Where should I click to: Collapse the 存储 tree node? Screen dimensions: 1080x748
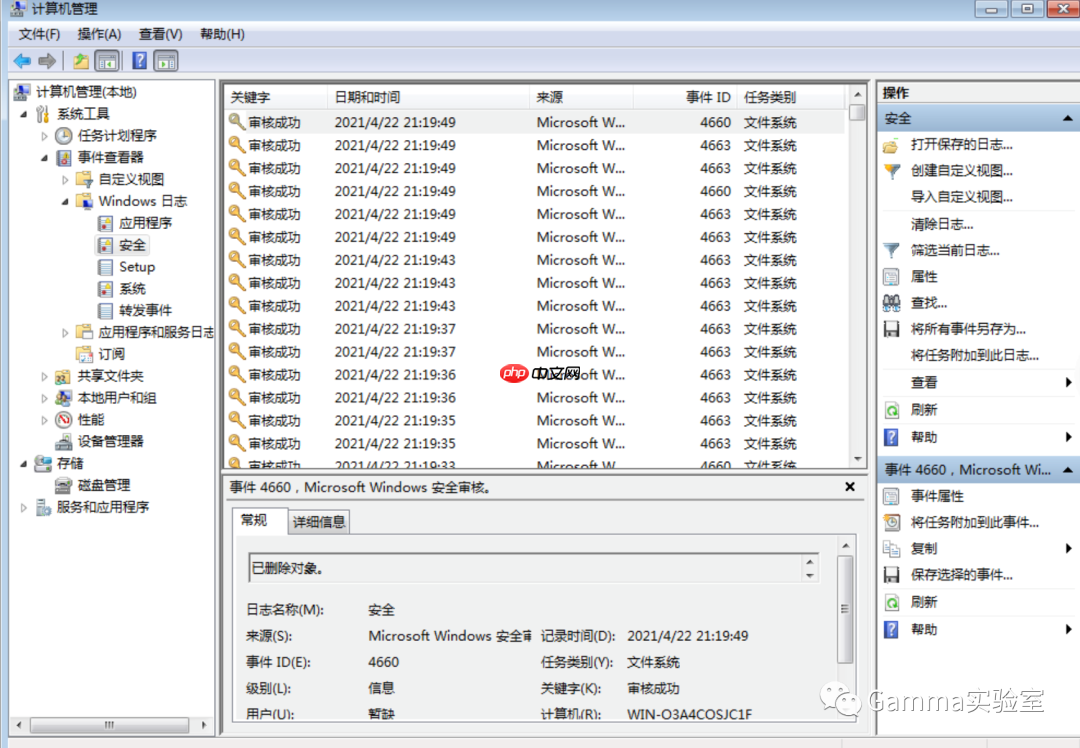coord(24,464)
